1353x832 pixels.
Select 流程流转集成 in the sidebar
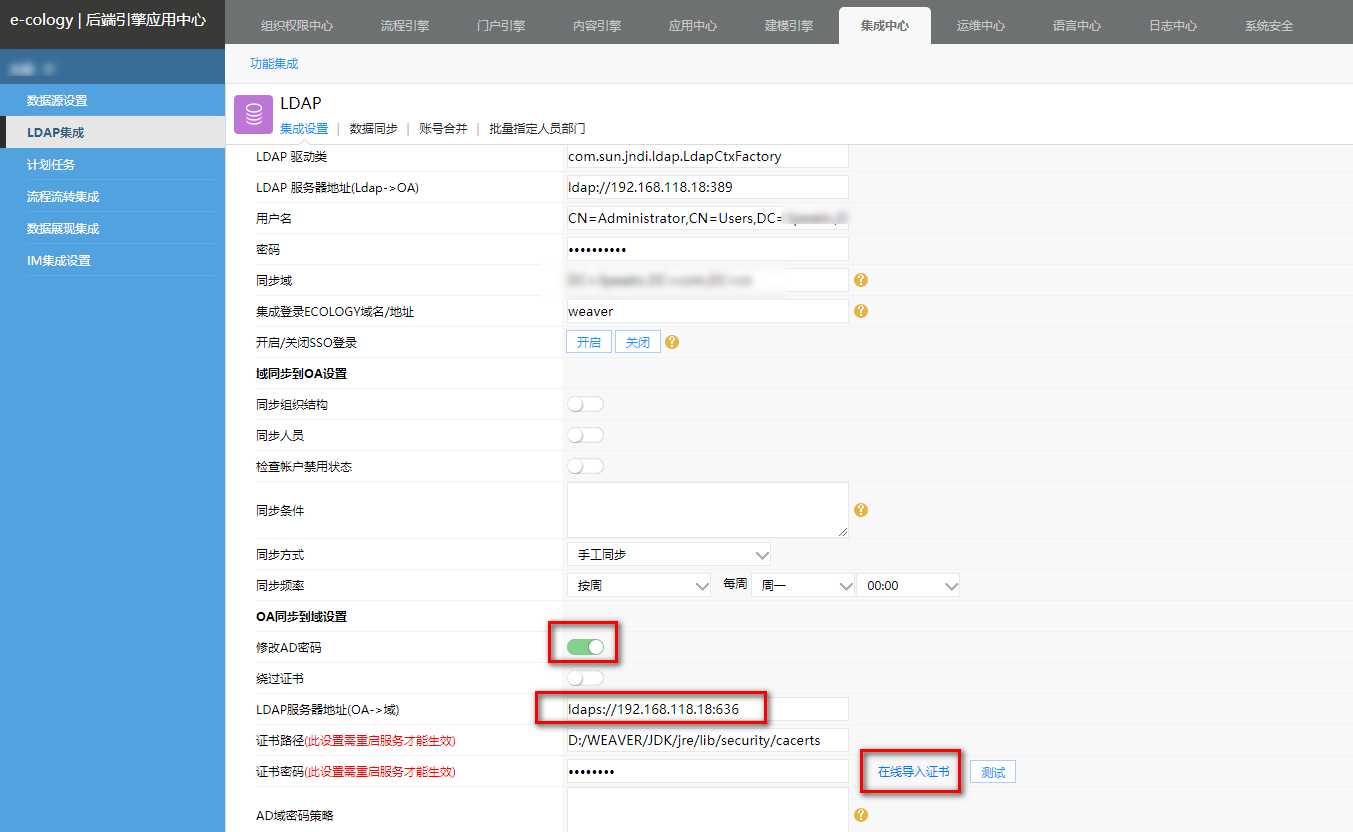112,196
